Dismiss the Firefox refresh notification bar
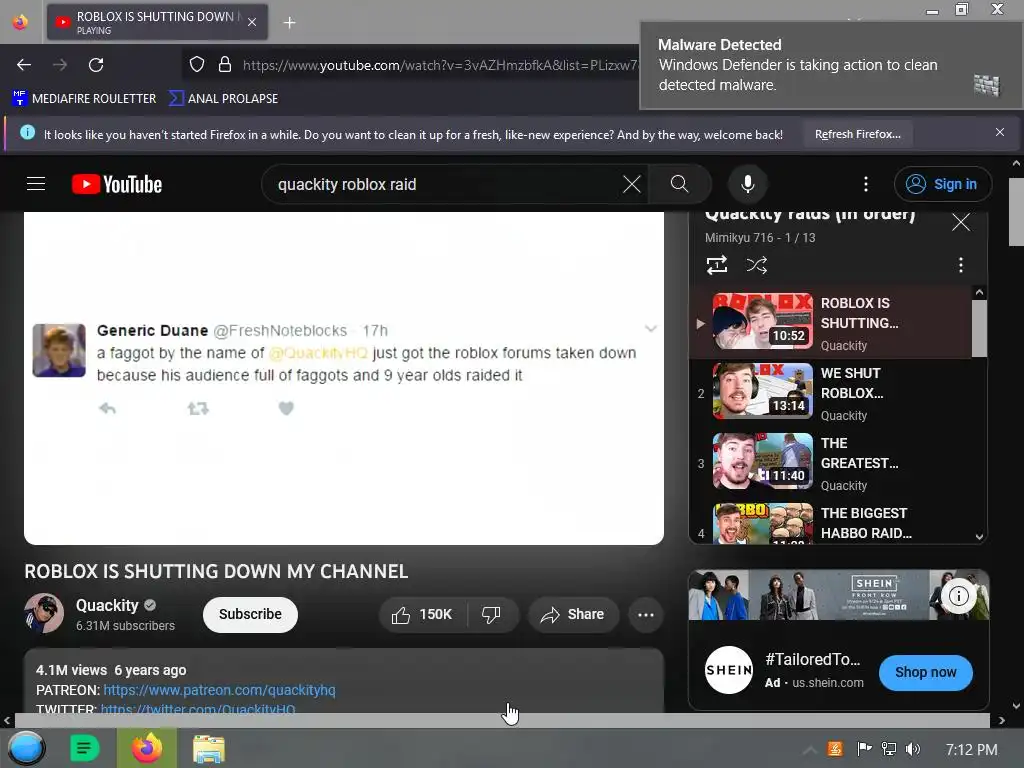 [1000, 133]
